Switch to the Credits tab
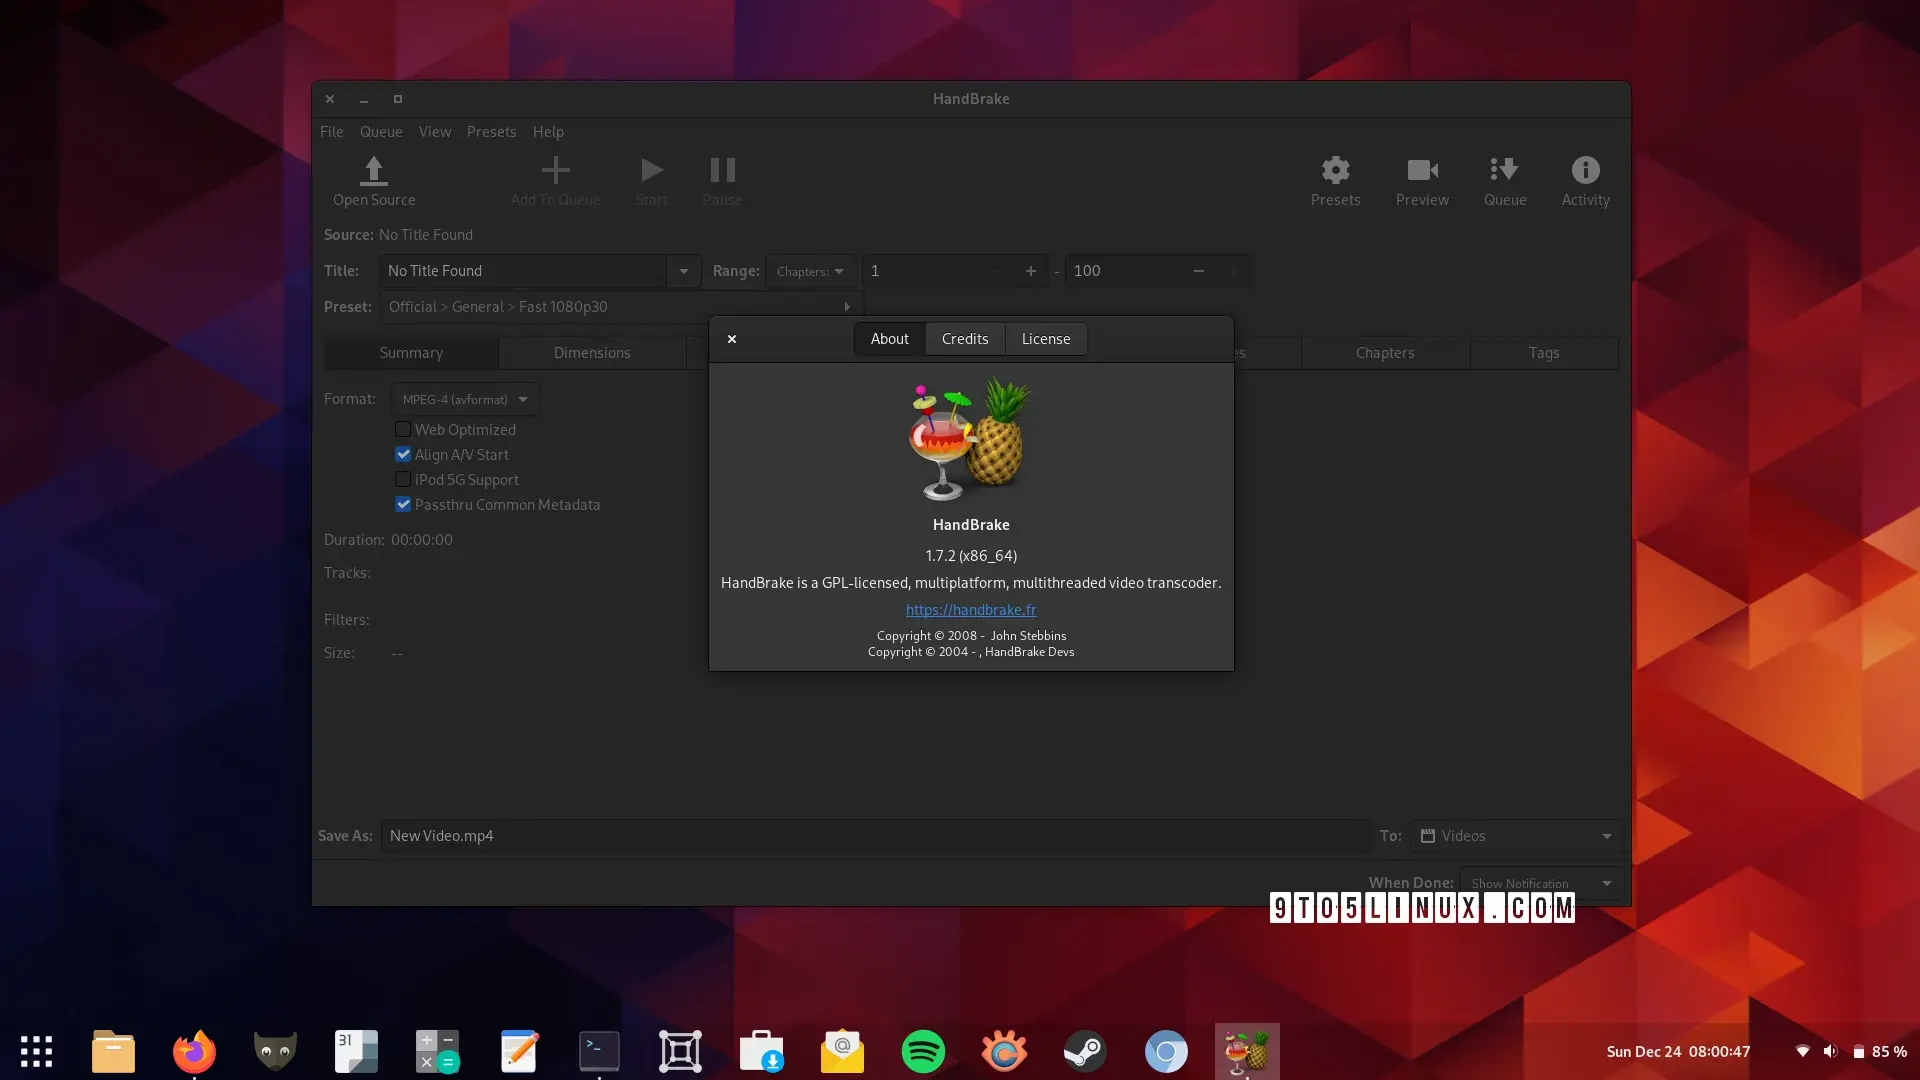 click(x=965, y=339)
